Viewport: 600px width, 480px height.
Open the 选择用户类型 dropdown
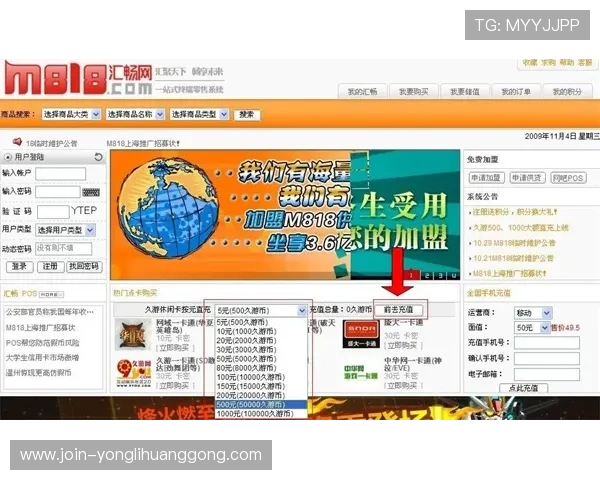65,230
